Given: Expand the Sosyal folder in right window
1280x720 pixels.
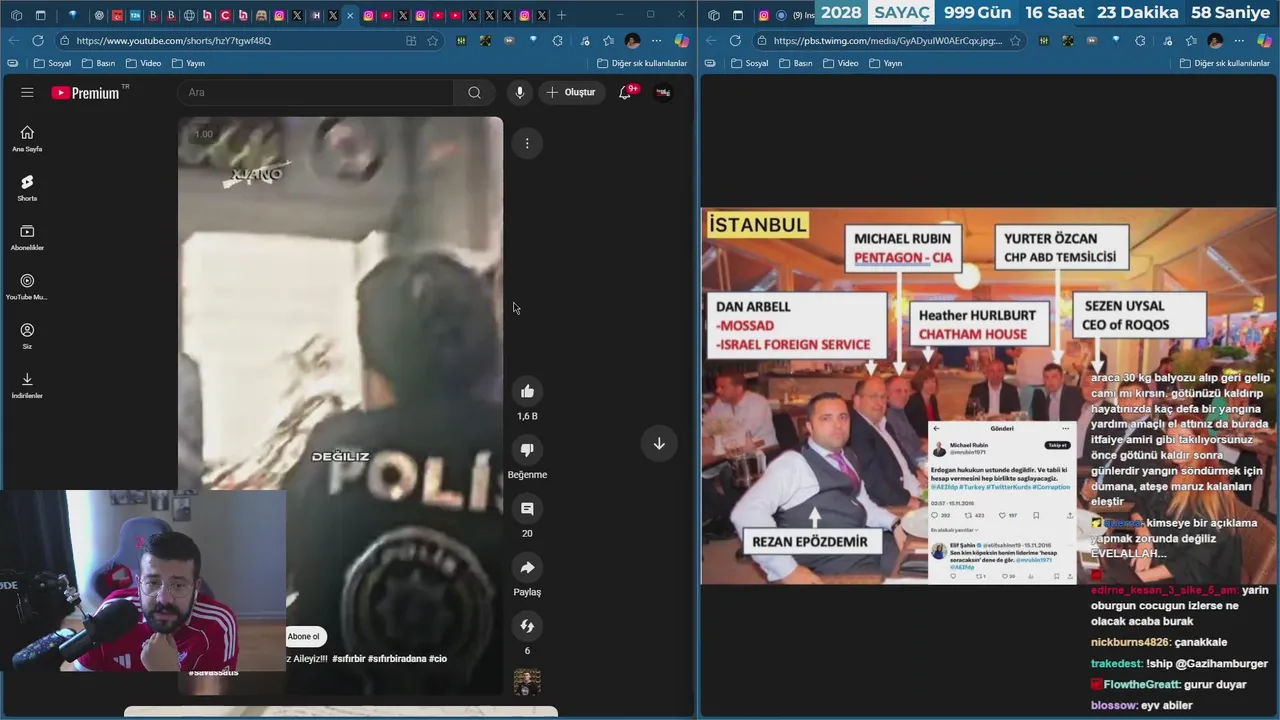Looking at the screenshot, I should [x=750, y=63].
